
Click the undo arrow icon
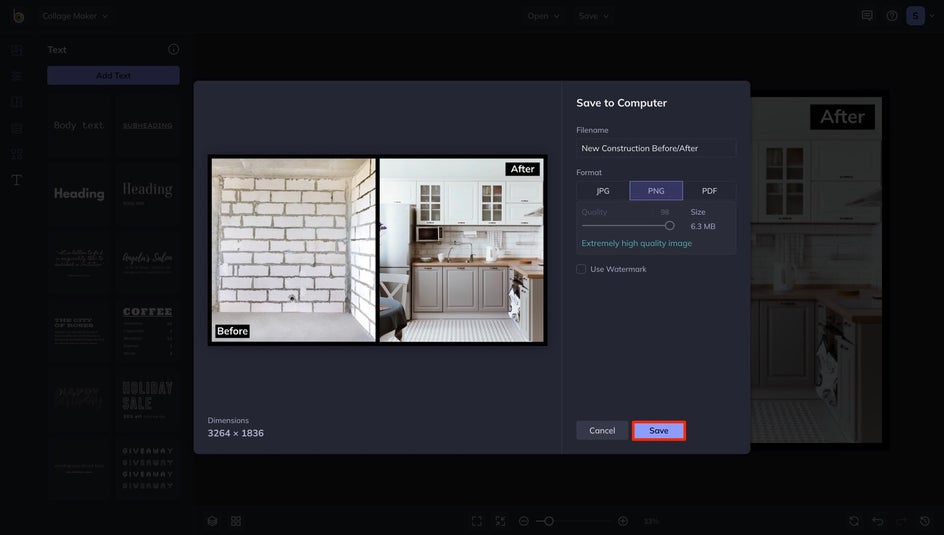877,521
